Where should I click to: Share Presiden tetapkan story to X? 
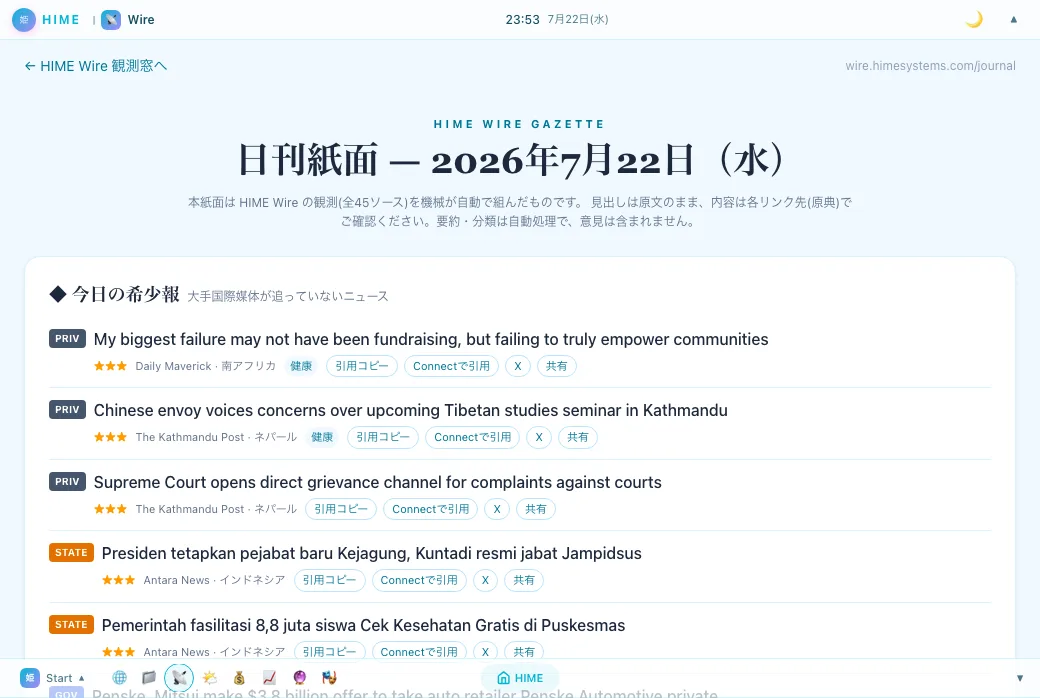point(486,580)
